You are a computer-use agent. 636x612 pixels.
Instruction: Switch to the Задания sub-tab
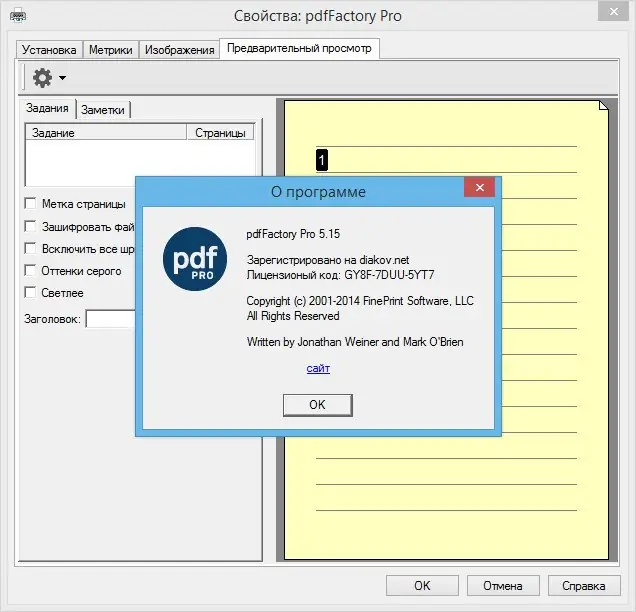(x=47, y=108)
